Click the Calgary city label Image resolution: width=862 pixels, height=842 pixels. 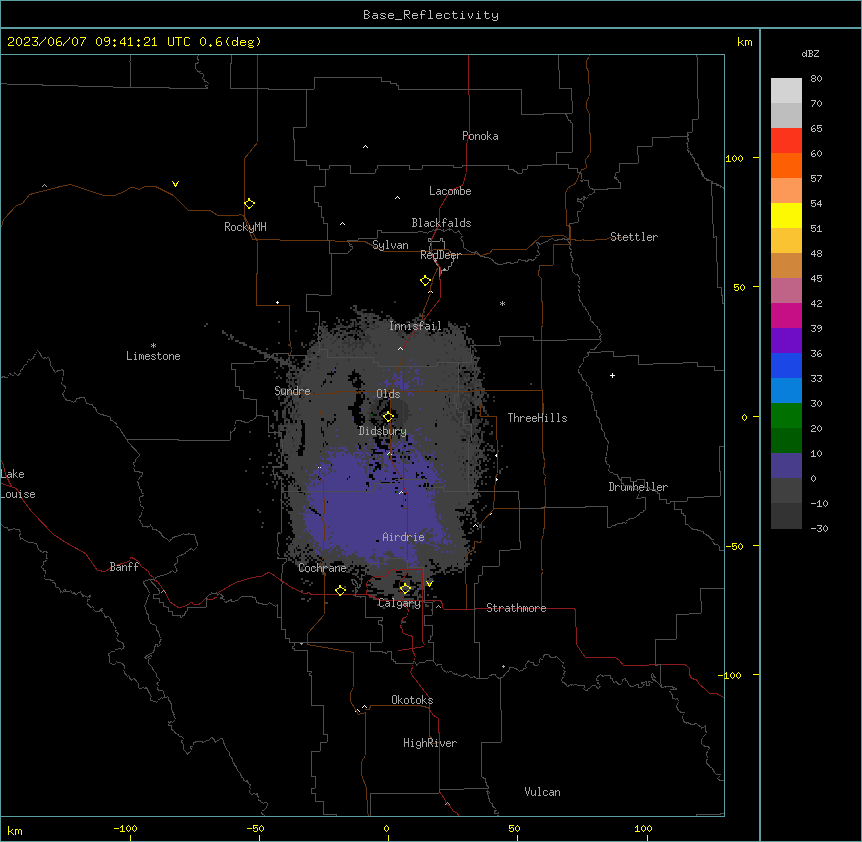tap(399, 603)
